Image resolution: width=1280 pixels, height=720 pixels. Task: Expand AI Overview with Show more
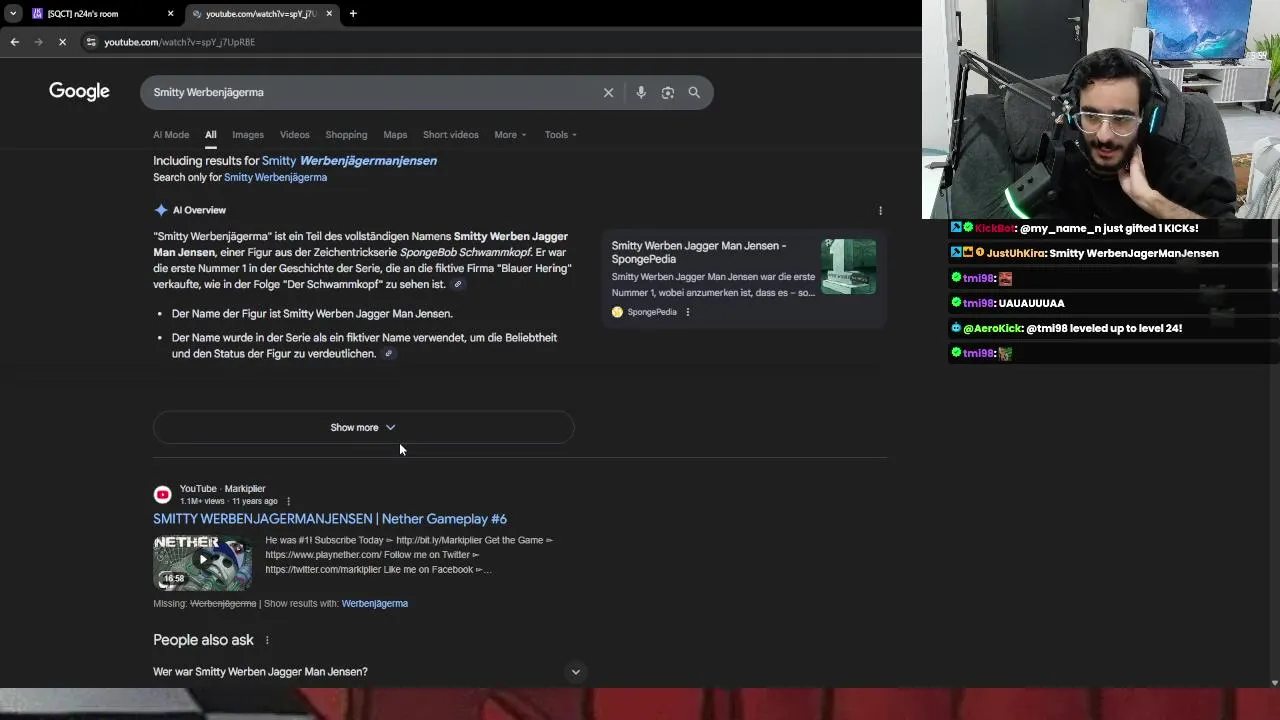pyautogui.click(x=363, y=428)
